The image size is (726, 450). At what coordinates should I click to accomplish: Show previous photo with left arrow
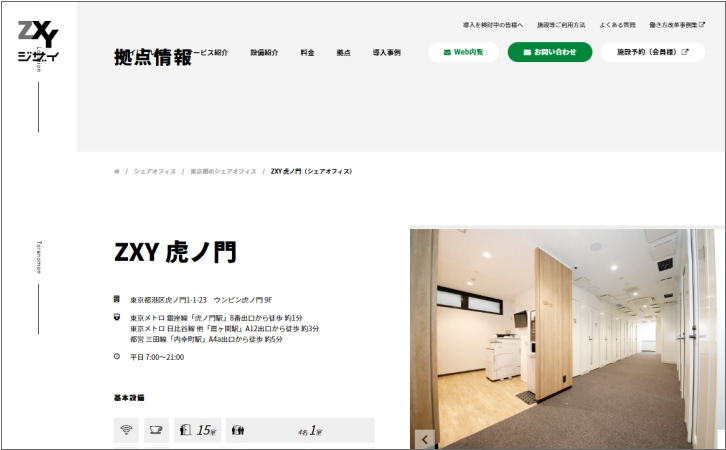[x=425, y=440]
